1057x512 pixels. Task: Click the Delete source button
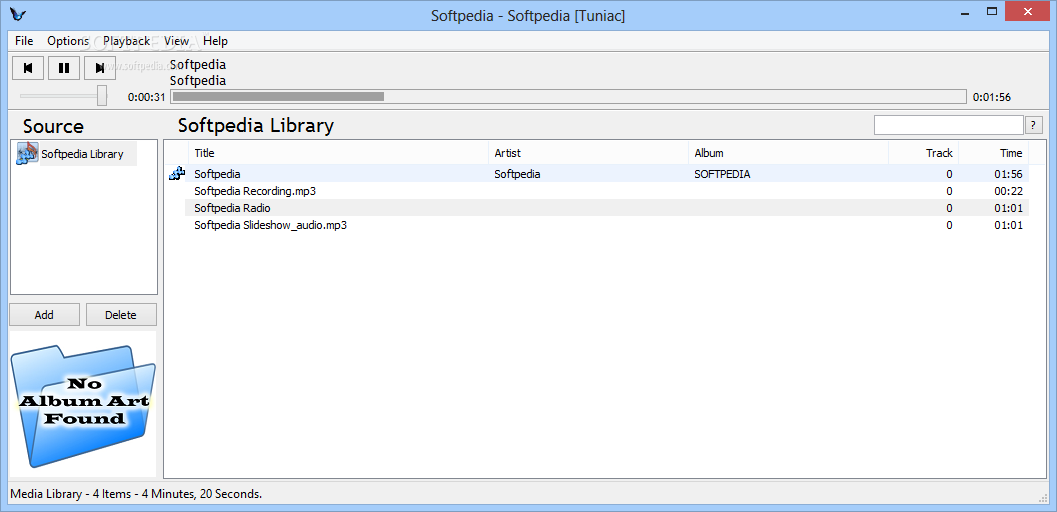pyautogui.click(x=121, y=315)
